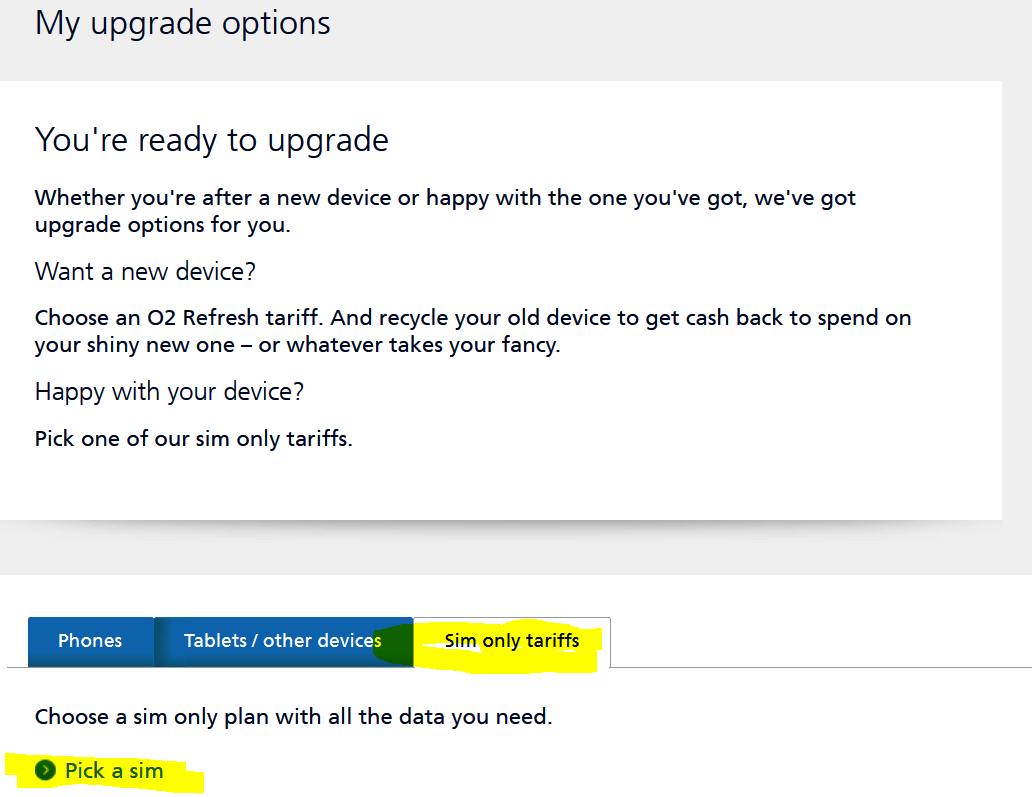This screenshot has height=797, width=1032.
Task: Click the divider line right of the tabs
Action: point(820,667)
